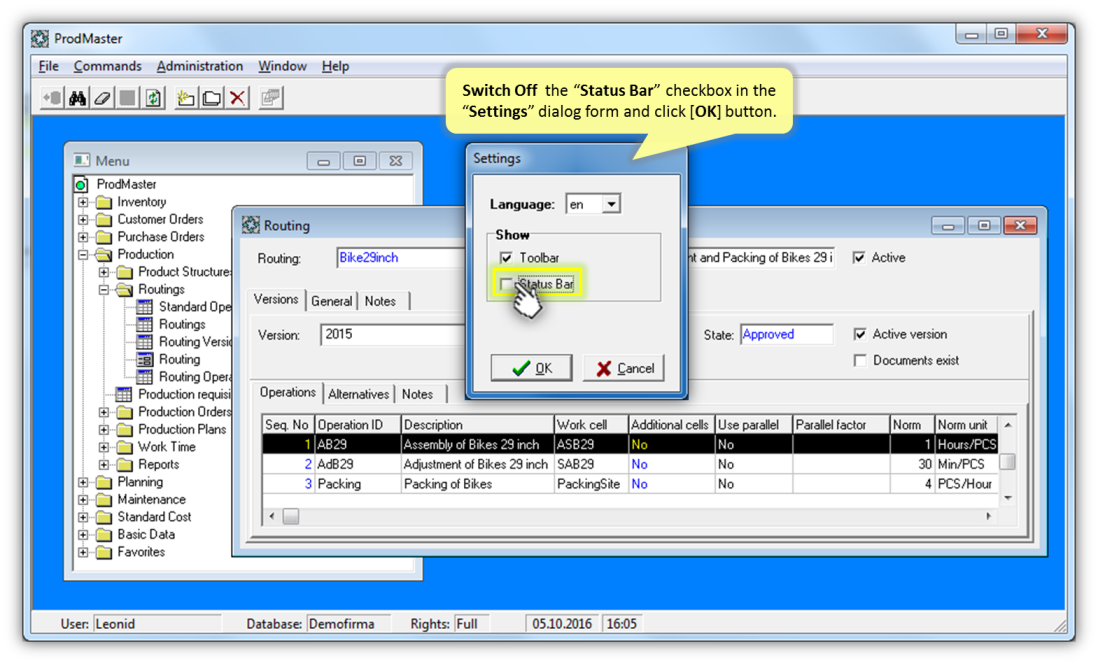Collapse the Production tree node
This screenshot has width=1098, height=664.
pyautogui.click(x=83, y=255)
